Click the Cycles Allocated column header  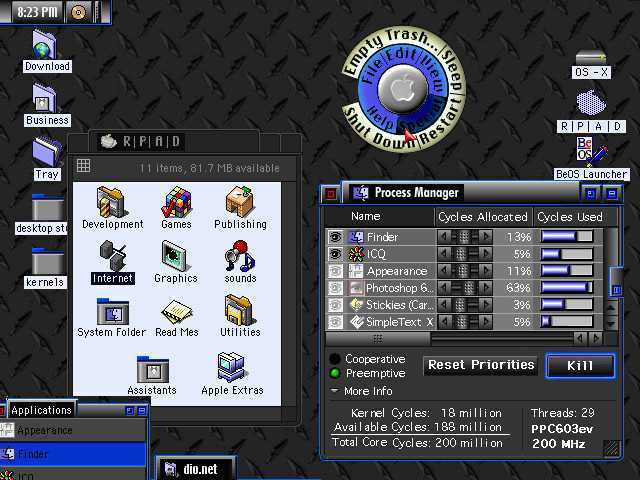point(482,216)
